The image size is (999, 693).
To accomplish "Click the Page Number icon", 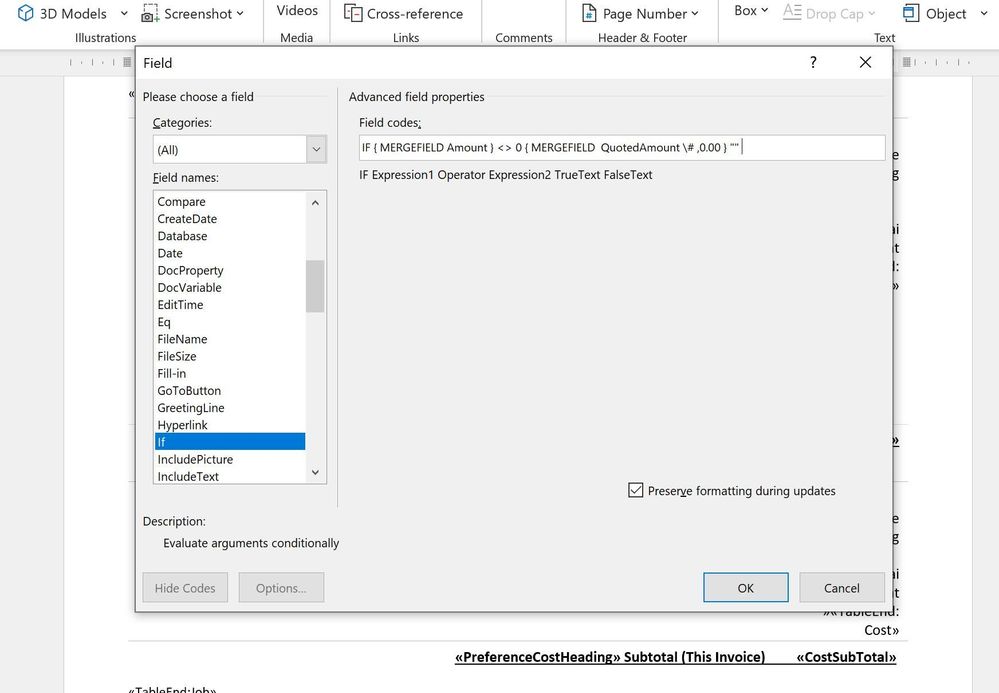I will (x=589, y=13).
